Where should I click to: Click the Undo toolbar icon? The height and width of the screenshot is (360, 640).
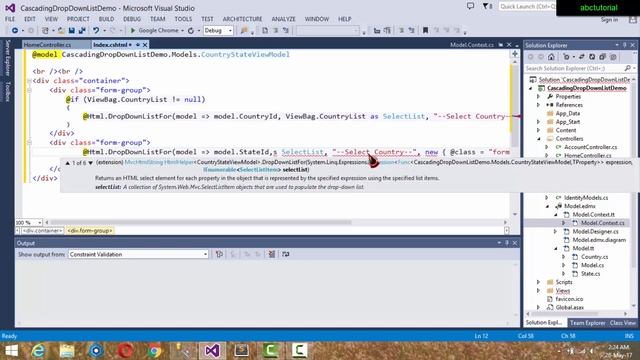tap(96, 31)
